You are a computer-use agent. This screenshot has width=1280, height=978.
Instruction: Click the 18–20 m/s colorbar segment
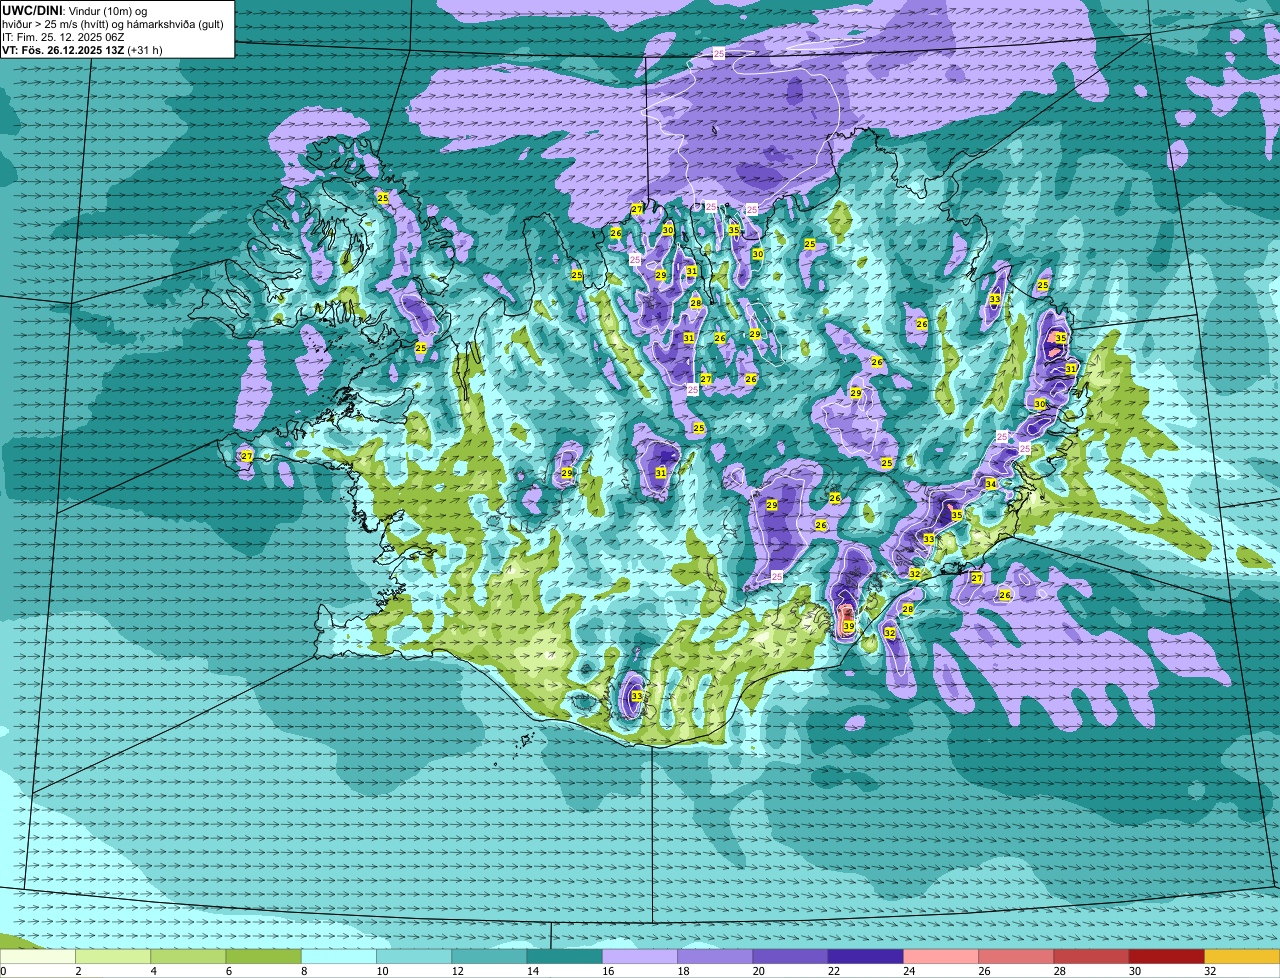tap(715, 956)
